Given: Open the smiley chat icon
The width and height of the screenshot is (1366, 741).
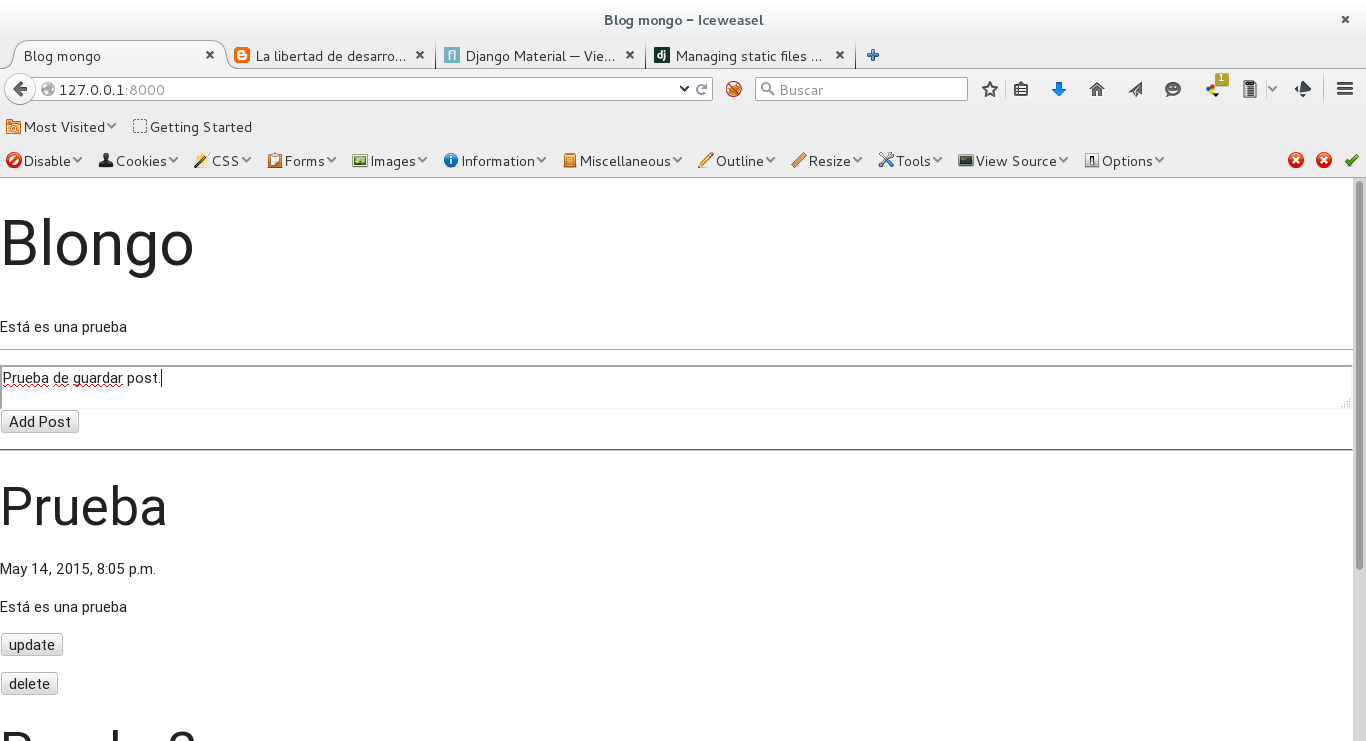Looking at the screenshot, I should pyautogui.click(x=1173, y=90).
